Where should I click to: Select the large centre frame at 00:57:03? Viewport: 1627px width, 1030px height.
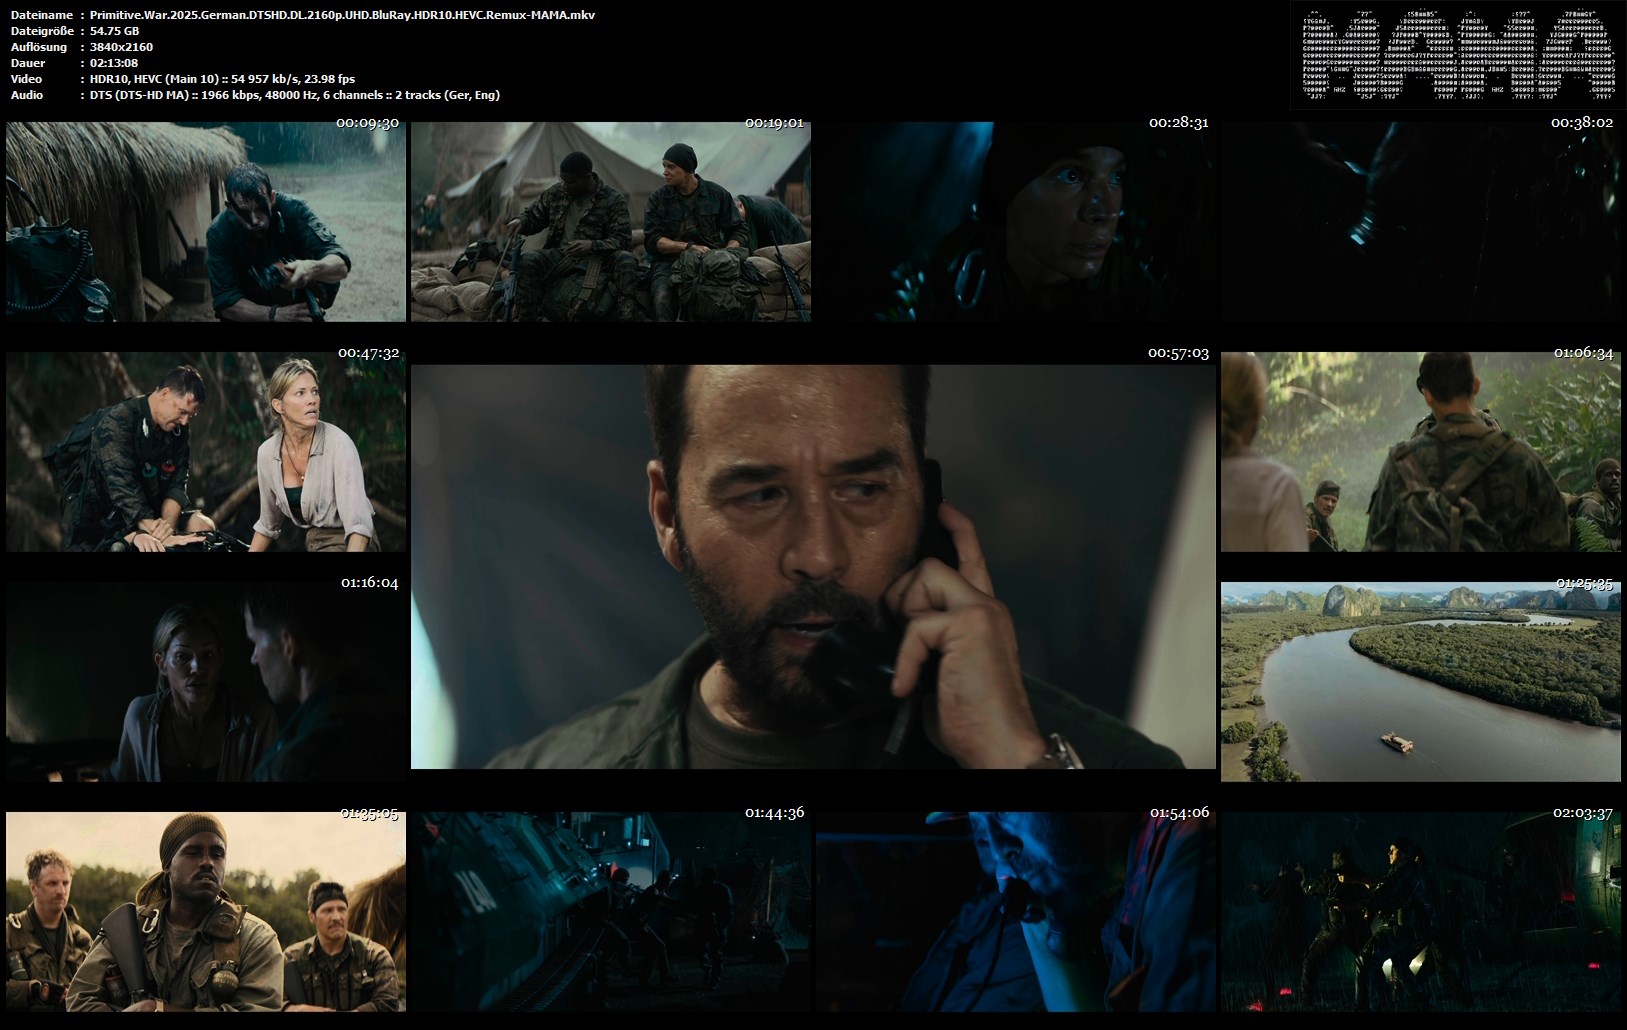coord(813,567)
